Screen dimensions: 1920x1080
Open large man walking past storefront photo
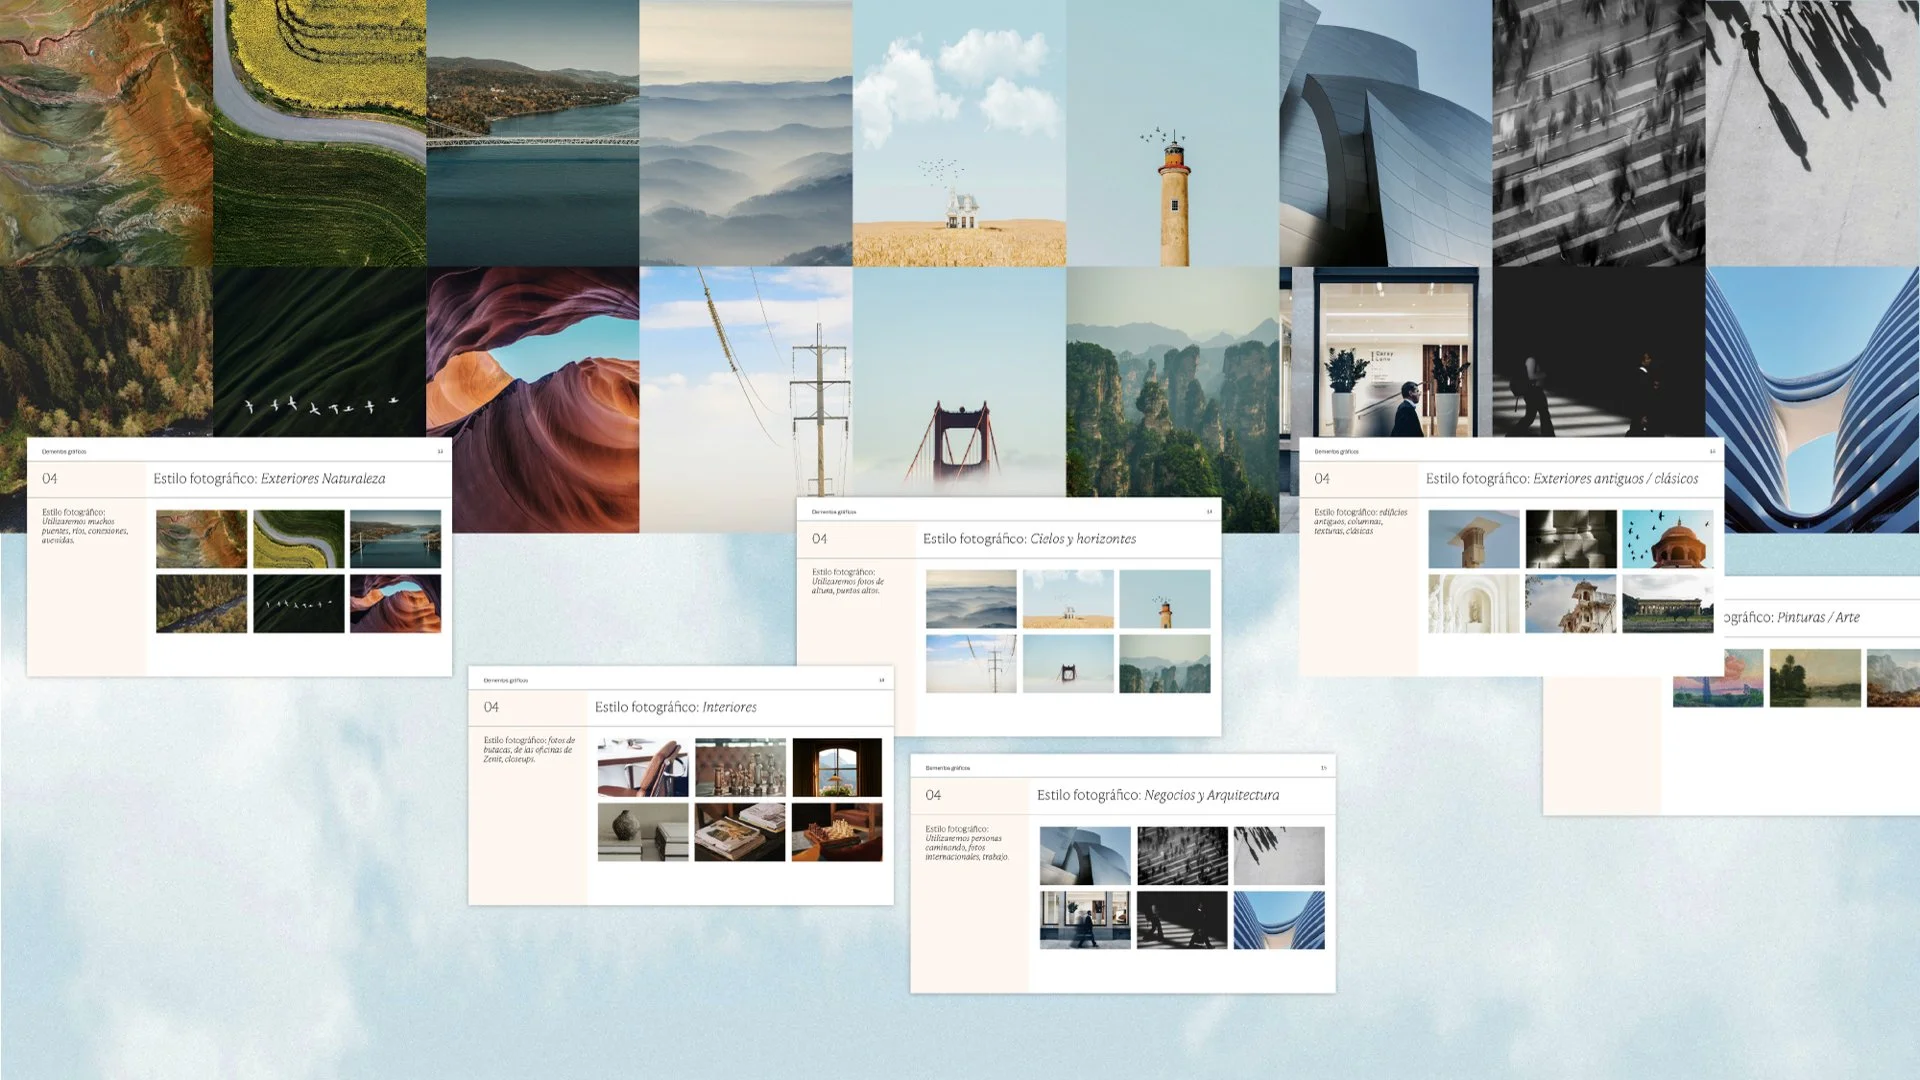click(1386, 352)
